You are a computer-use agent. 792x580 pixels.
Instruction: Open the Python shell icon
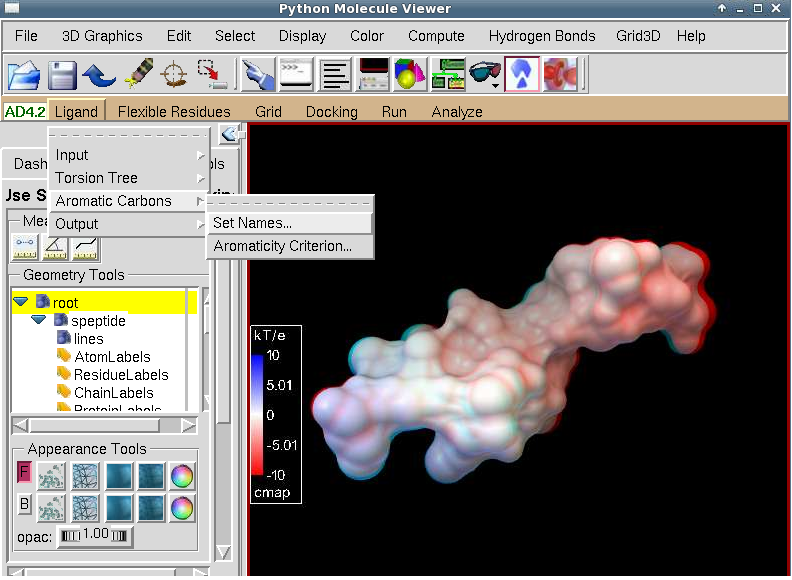296,74
